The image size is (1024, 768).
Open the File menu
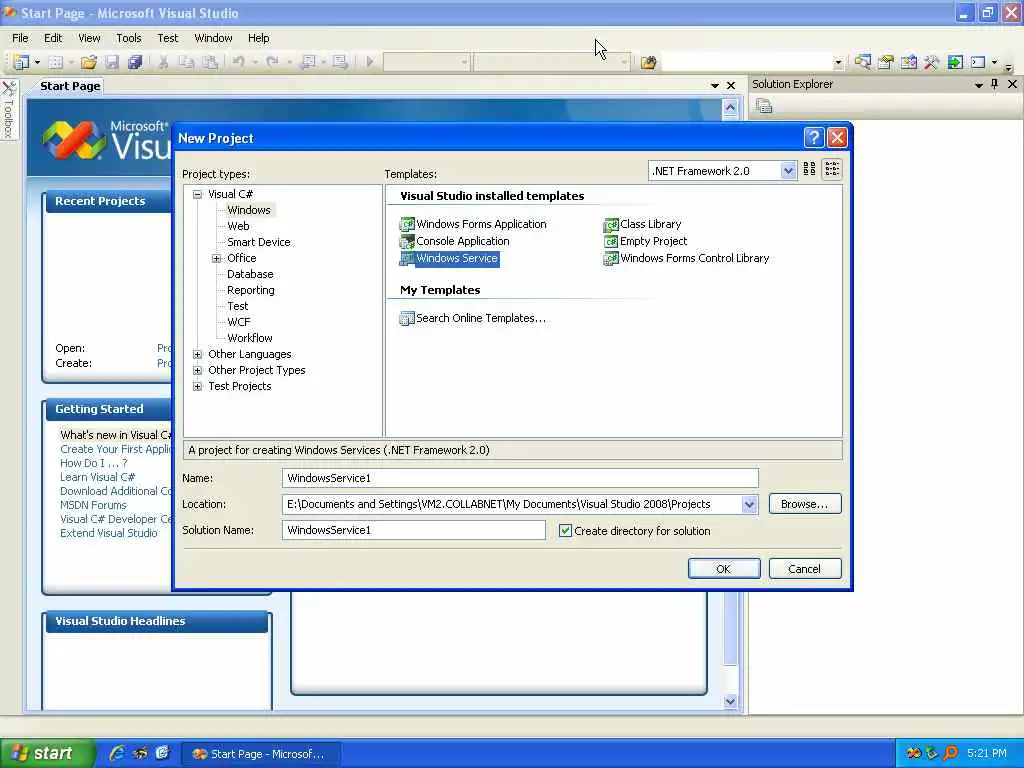coord(20,38)
